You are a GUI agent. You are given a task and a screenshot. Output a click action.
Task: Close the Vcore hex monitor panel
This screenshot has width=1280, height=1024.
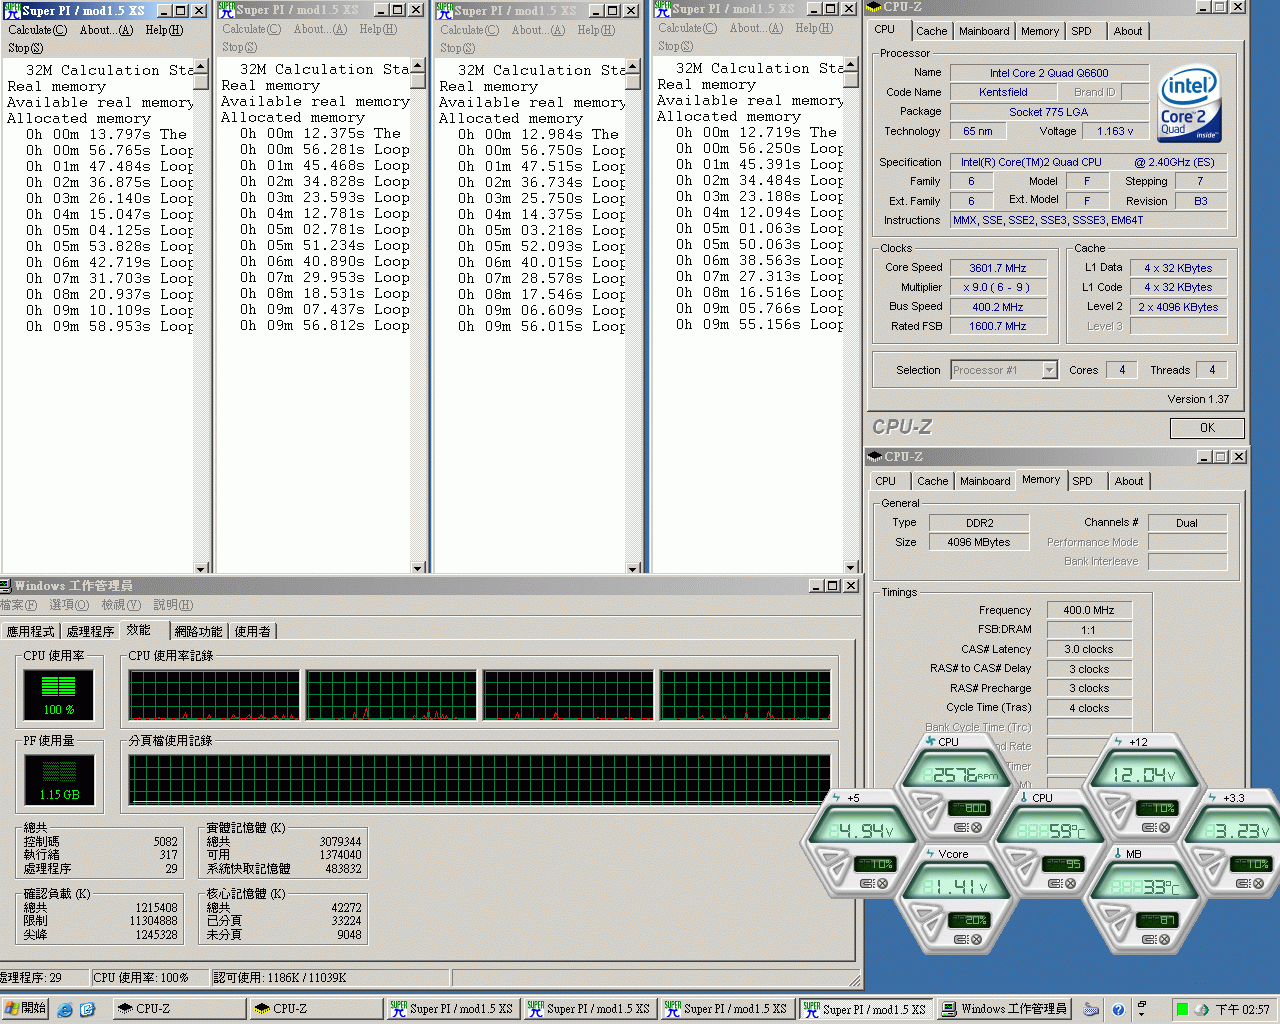point(975,939)
